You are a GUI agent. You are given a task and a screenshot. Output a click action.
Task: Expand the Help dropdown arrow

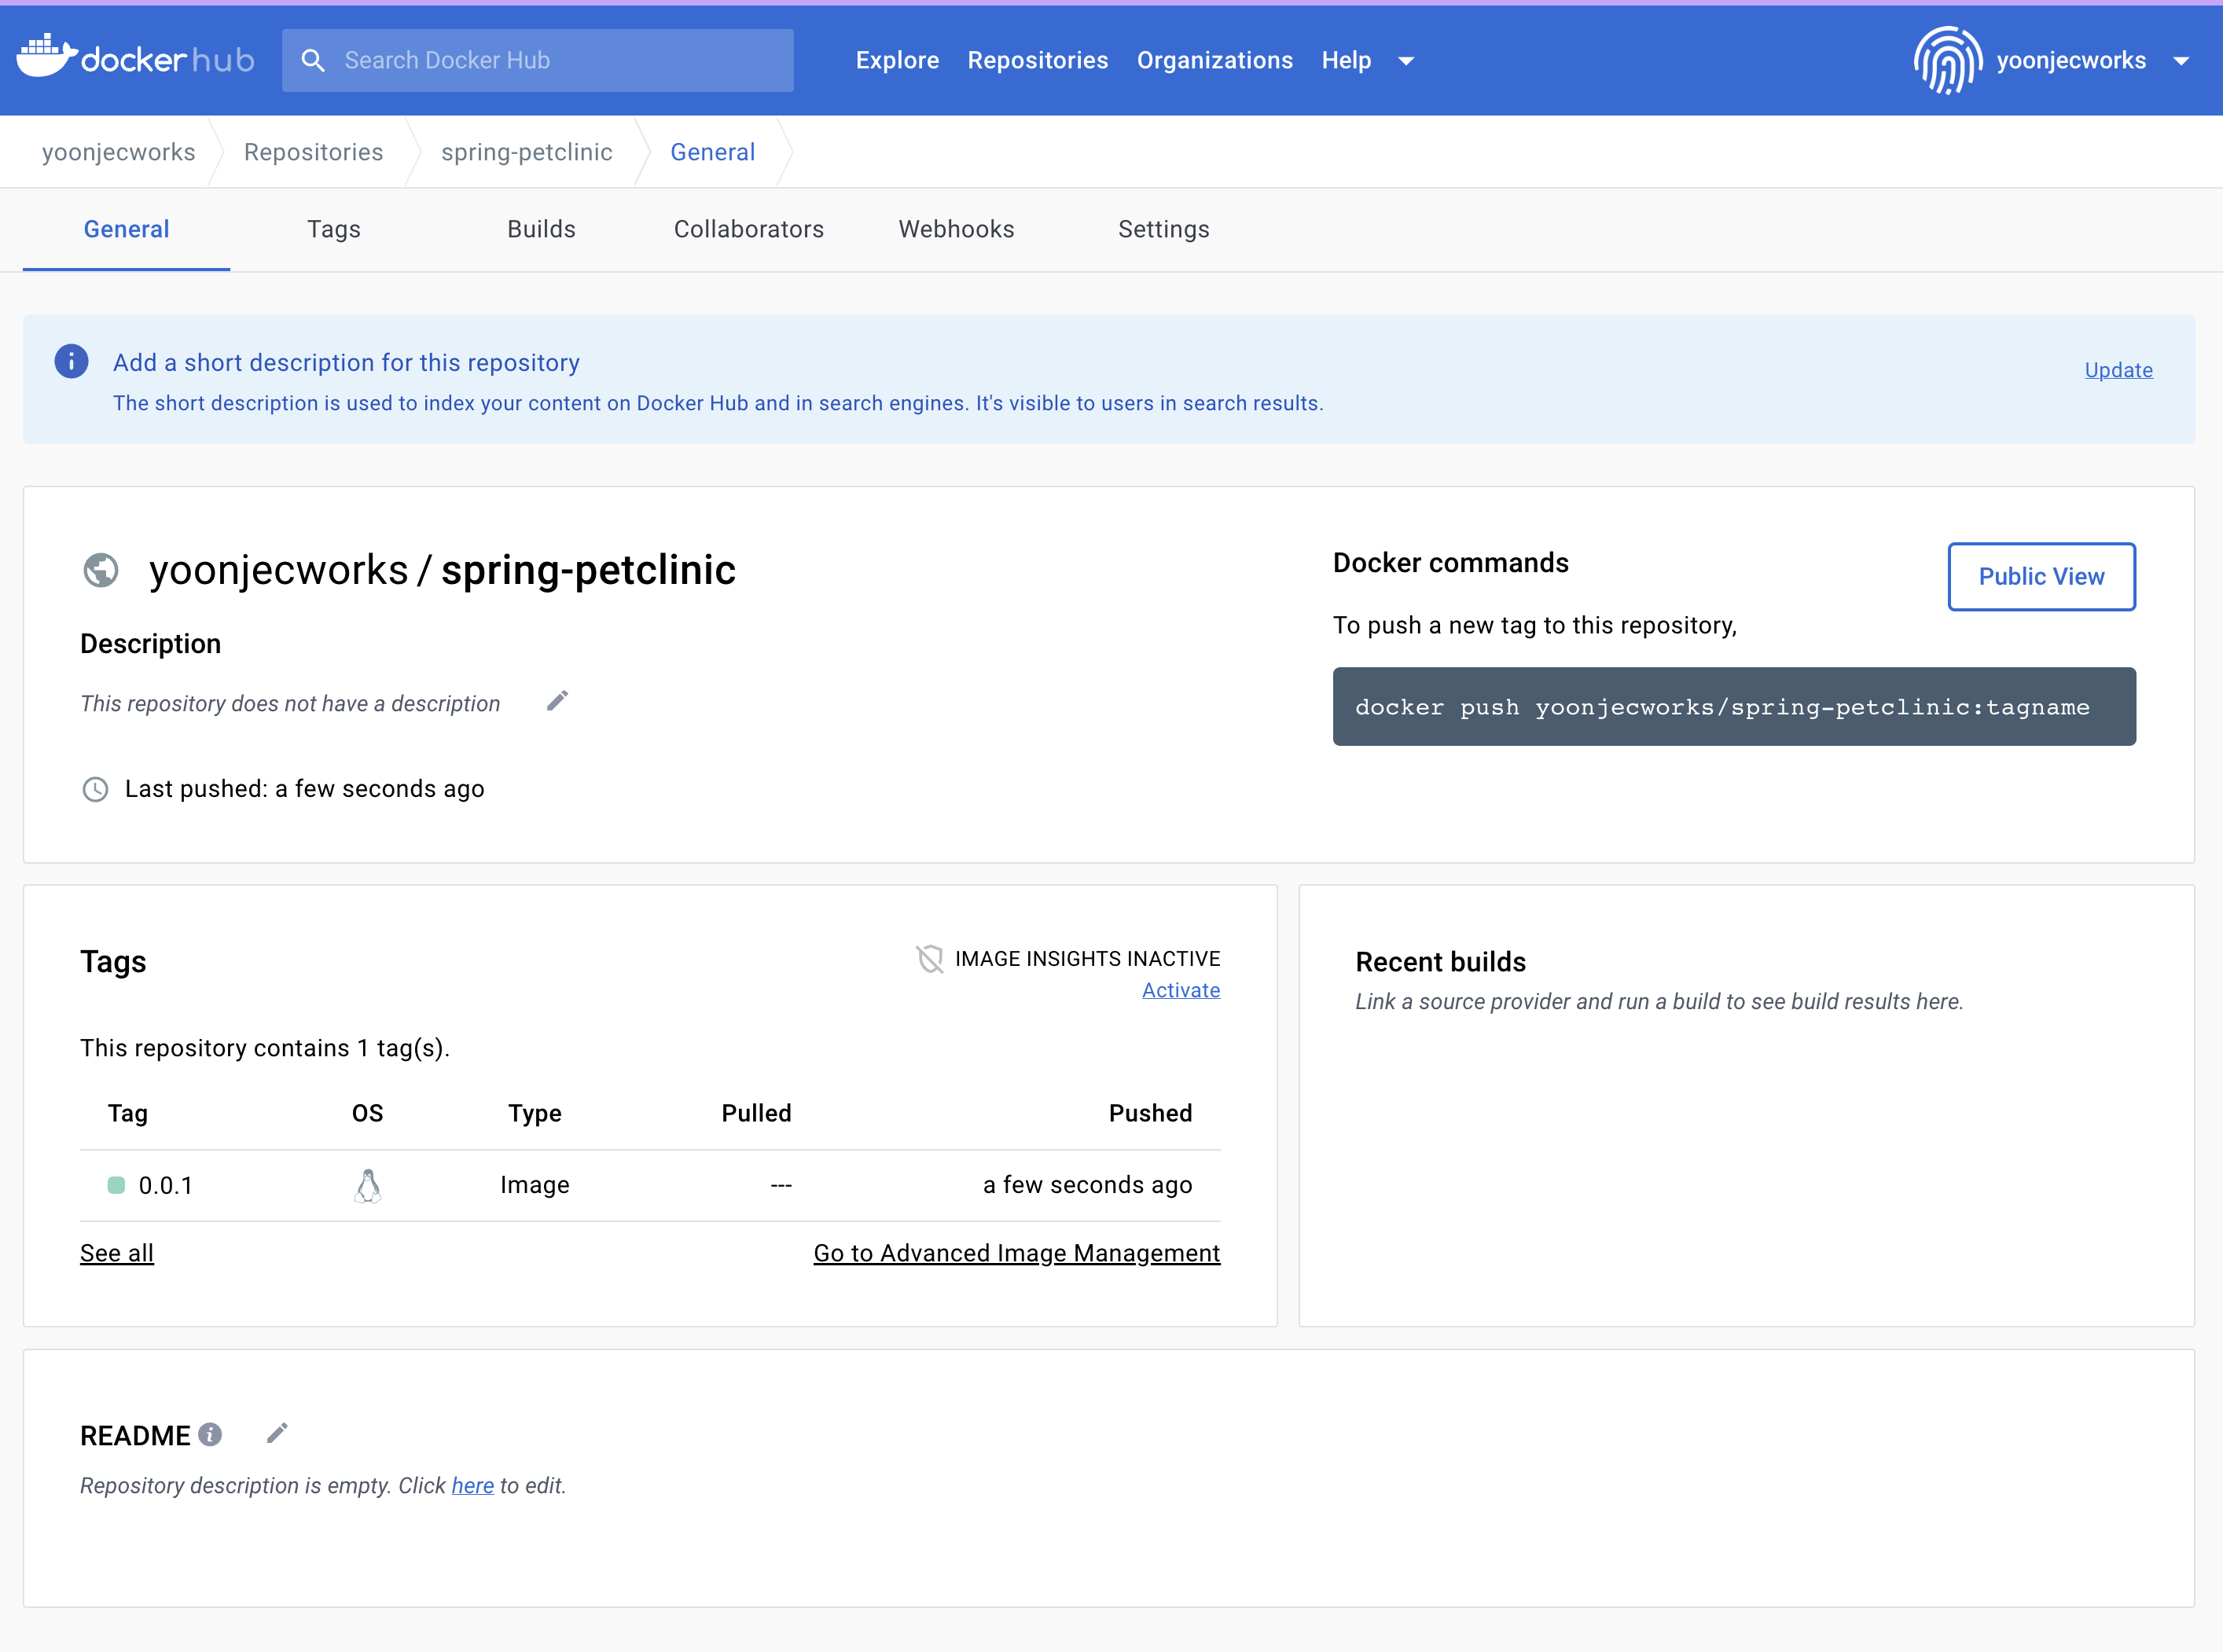click(1406, 61)
